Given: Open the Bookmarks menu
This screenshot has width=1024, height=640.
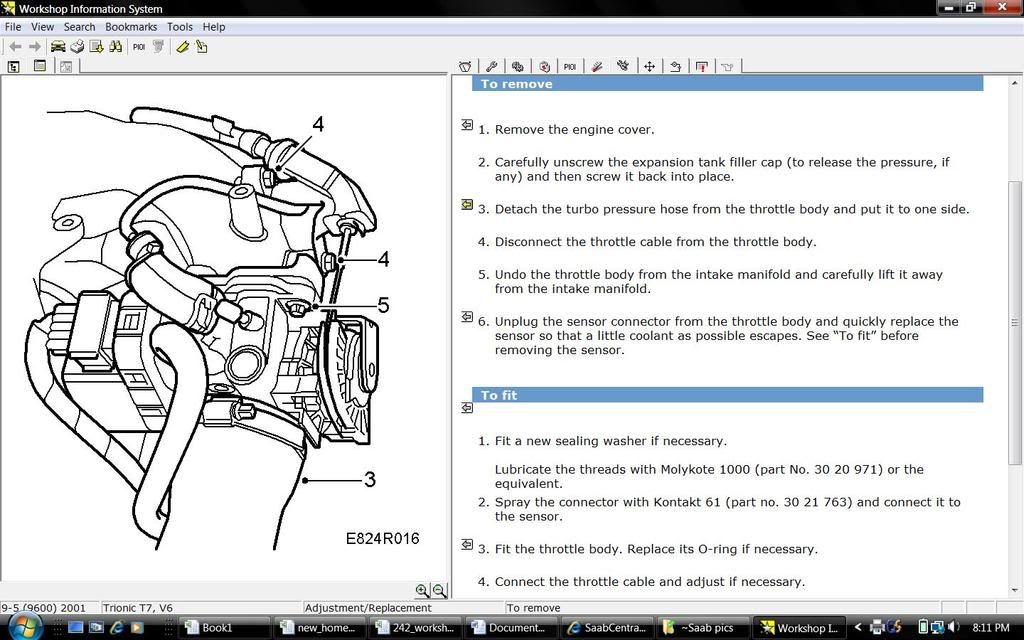Looking at the screenshot, I should (x=131, y=26).
